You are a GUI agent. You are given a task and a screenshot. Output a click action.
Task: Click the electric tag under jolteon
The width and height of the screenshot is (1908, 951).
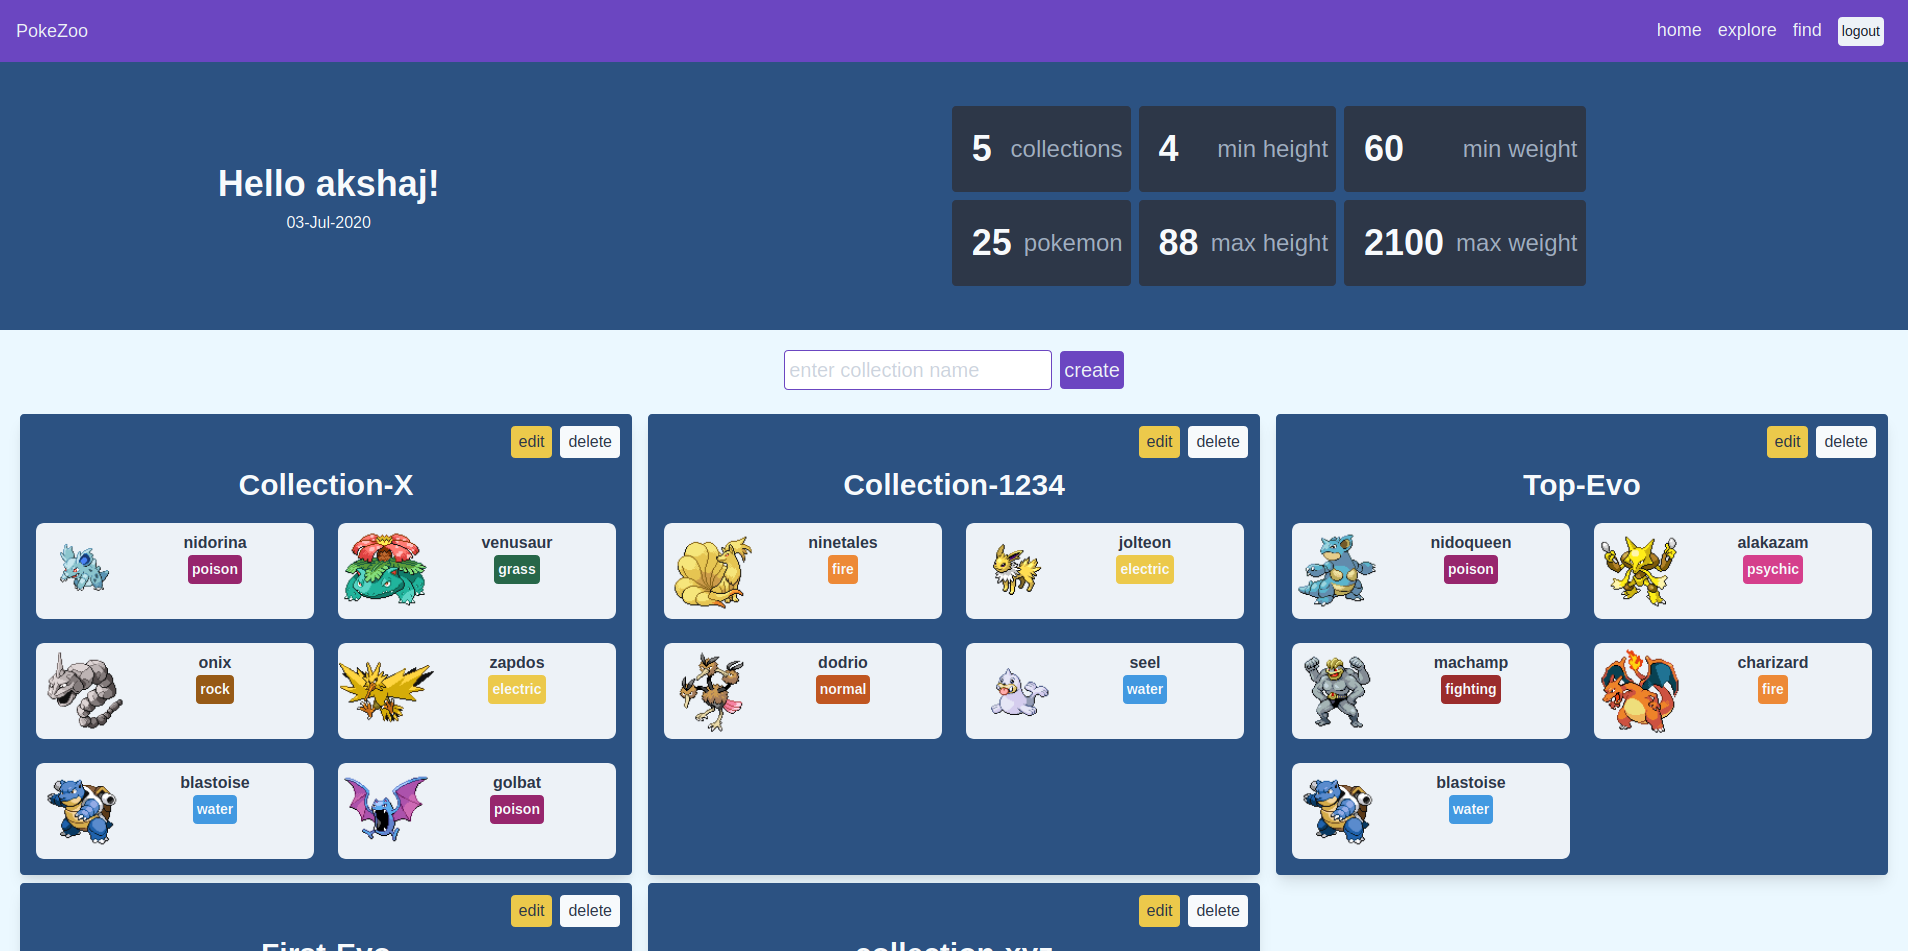(1145, 570)
